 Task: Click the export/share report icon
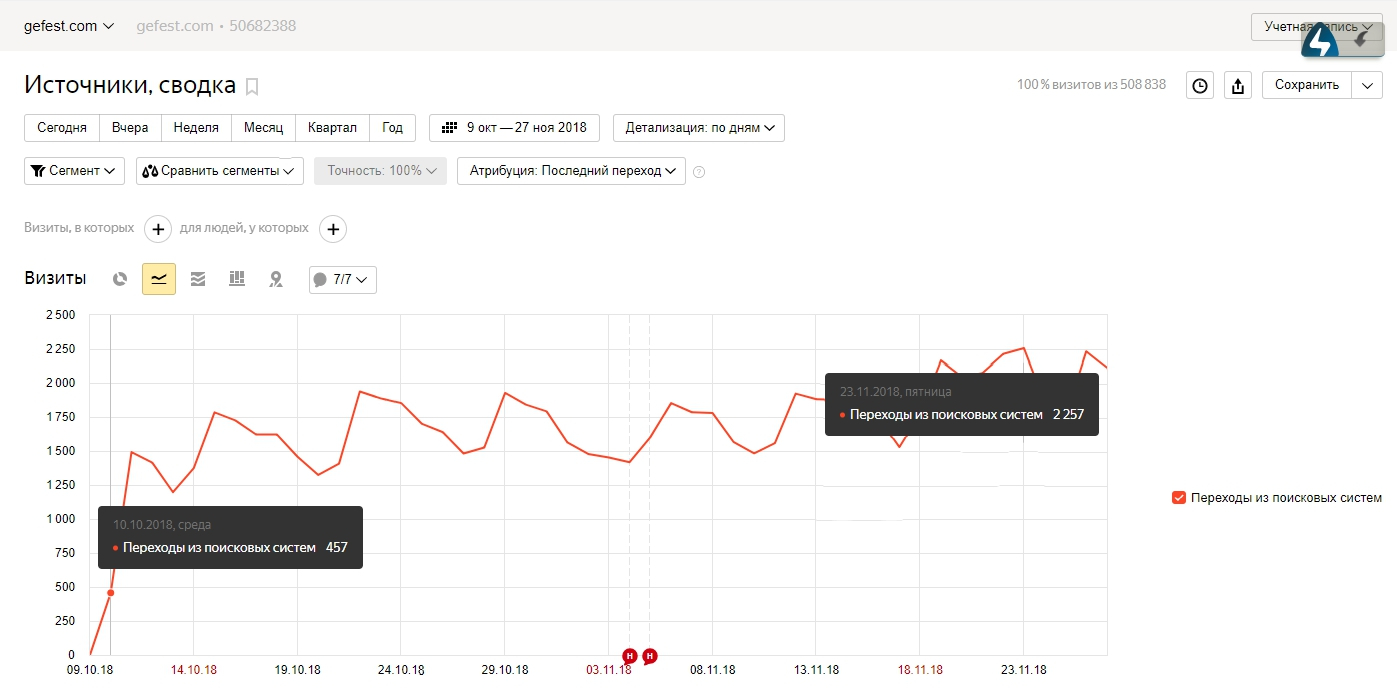coord(1238,85)
